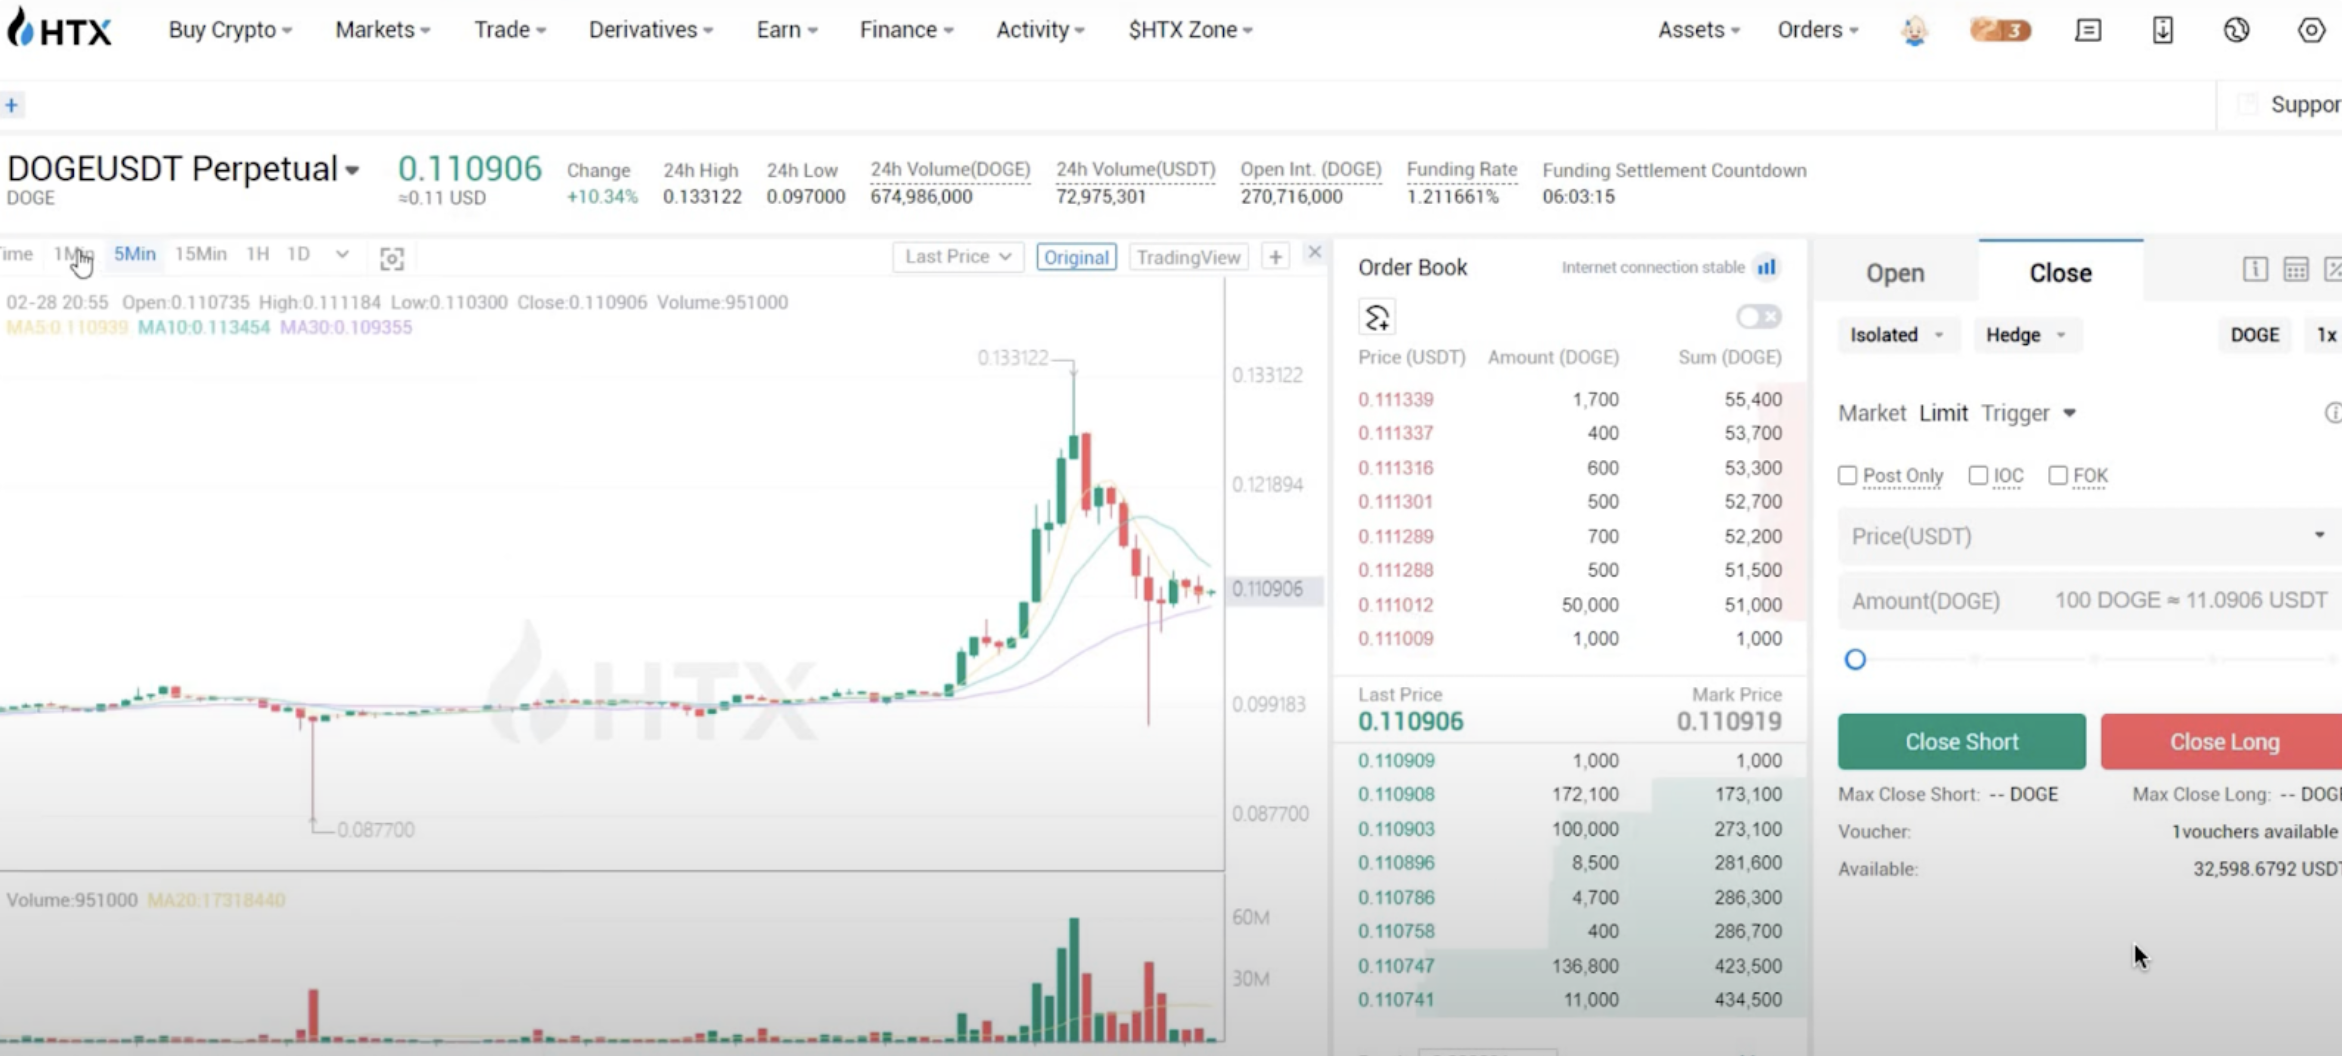Select bid price 0.110908 in order book
The width and height of the screenshot is (2342, 1056).
1396,795
